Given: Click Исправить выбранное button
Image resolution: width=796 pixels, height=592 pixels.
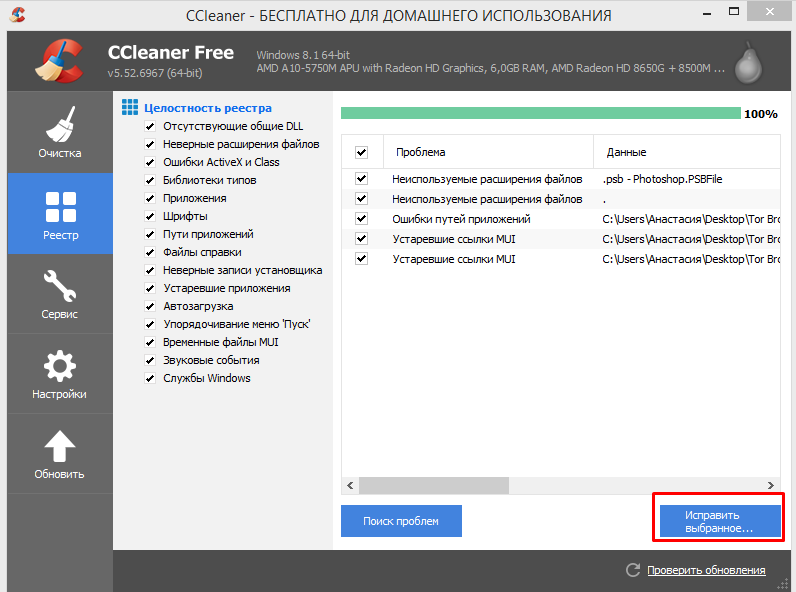Looking at the screenshot, I should coord(720,521).
